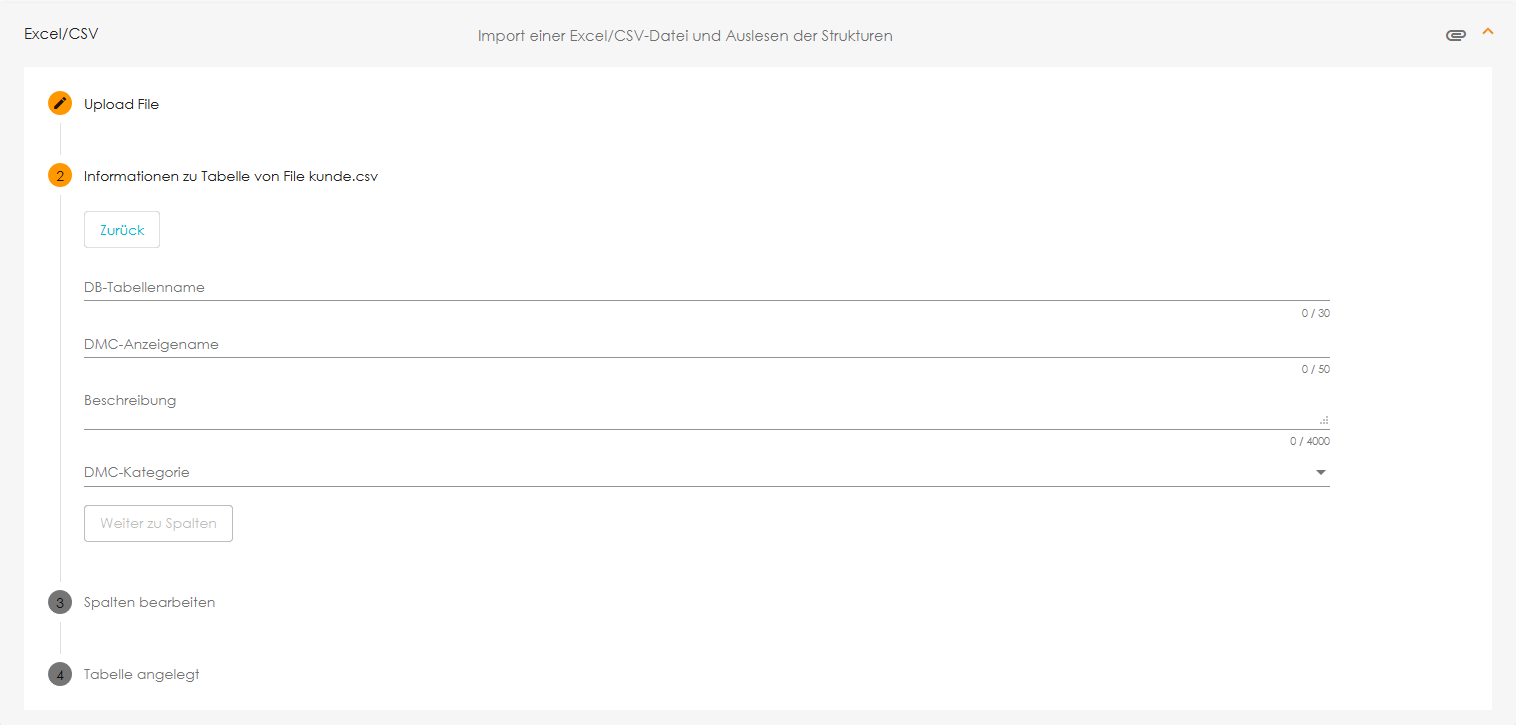This screenshot has width=1516, height=725.
Task: Click the step 3 circle icon
Action: (60, 603)
